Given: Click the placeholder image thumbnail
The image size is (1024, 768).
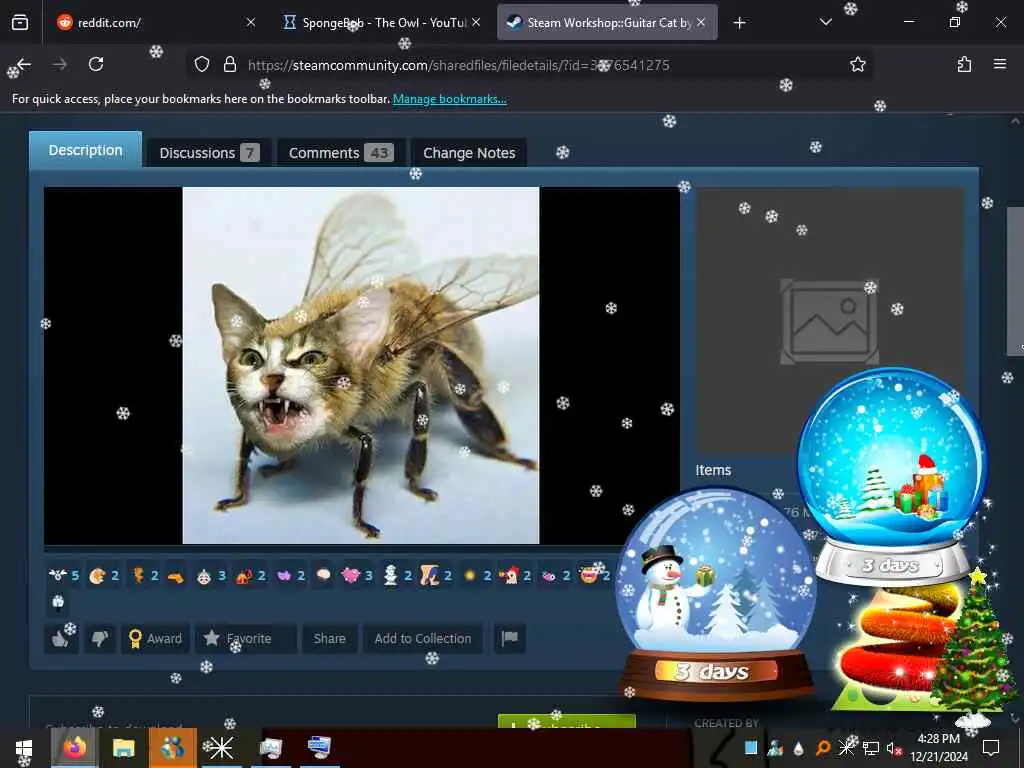Looking at the screenshot, I should [x=829, y=322].
